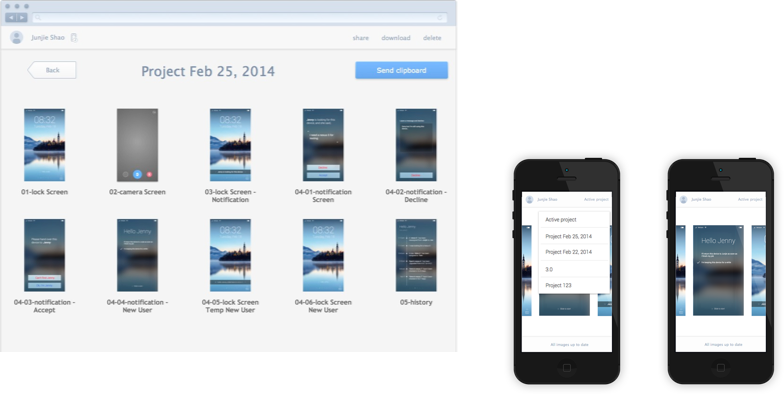Click the home button on left phone
This screenshot has width=784, height=394.
(566, 368)
